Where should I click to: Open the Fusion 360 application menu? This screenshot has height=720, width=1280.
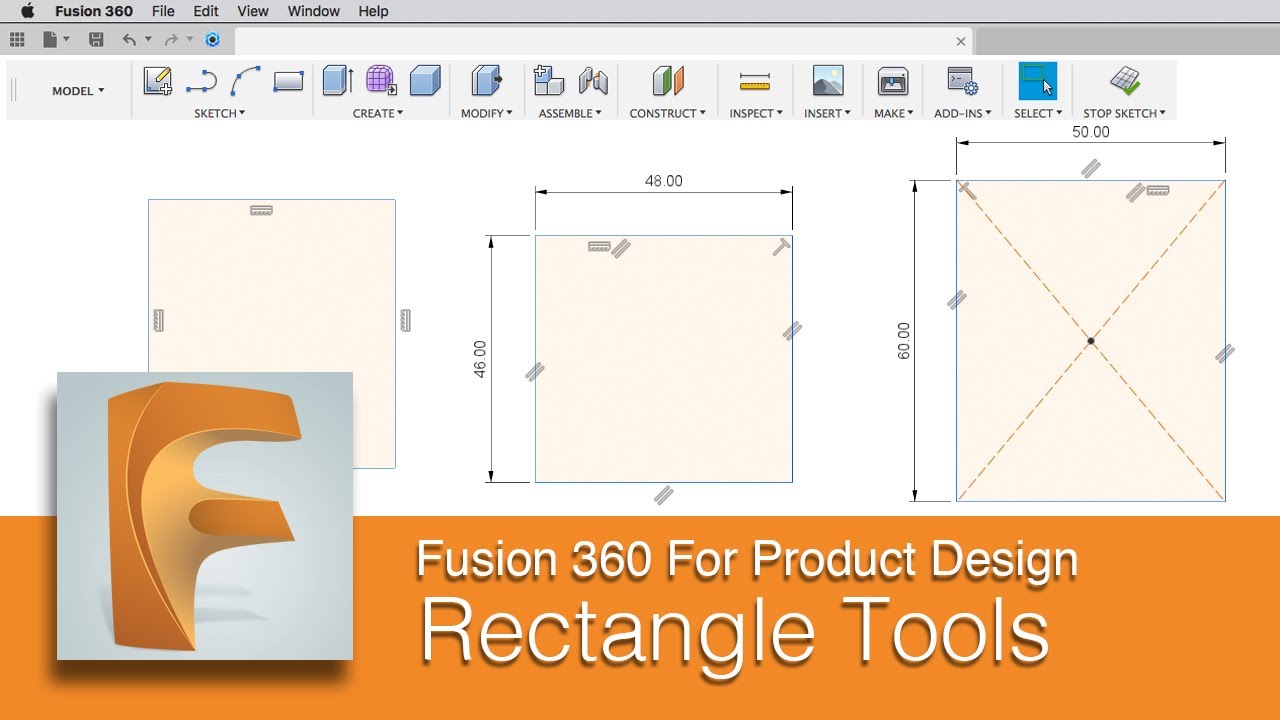coord(94,11)
